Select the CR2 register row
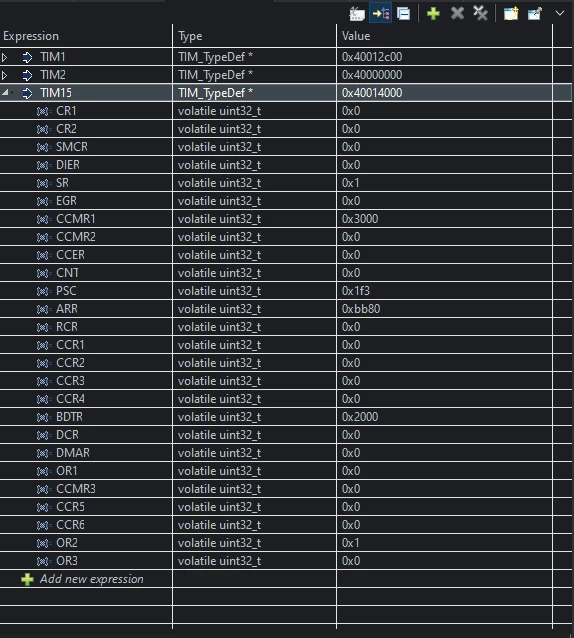The height and width of the screenshot is (638, 574). (286, 129)
